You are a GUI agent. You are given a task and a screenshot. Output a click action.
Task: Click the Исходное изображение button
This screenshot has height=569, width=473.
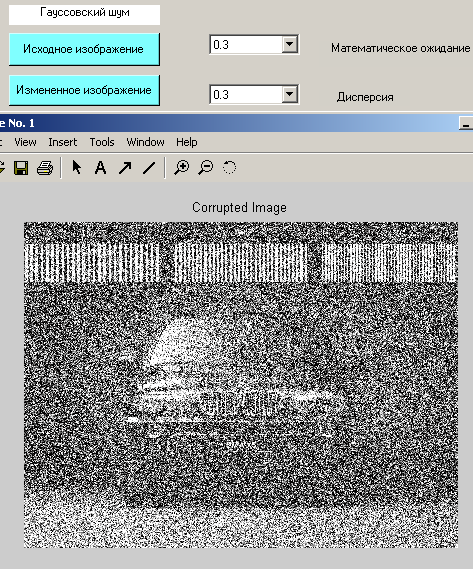84,49
